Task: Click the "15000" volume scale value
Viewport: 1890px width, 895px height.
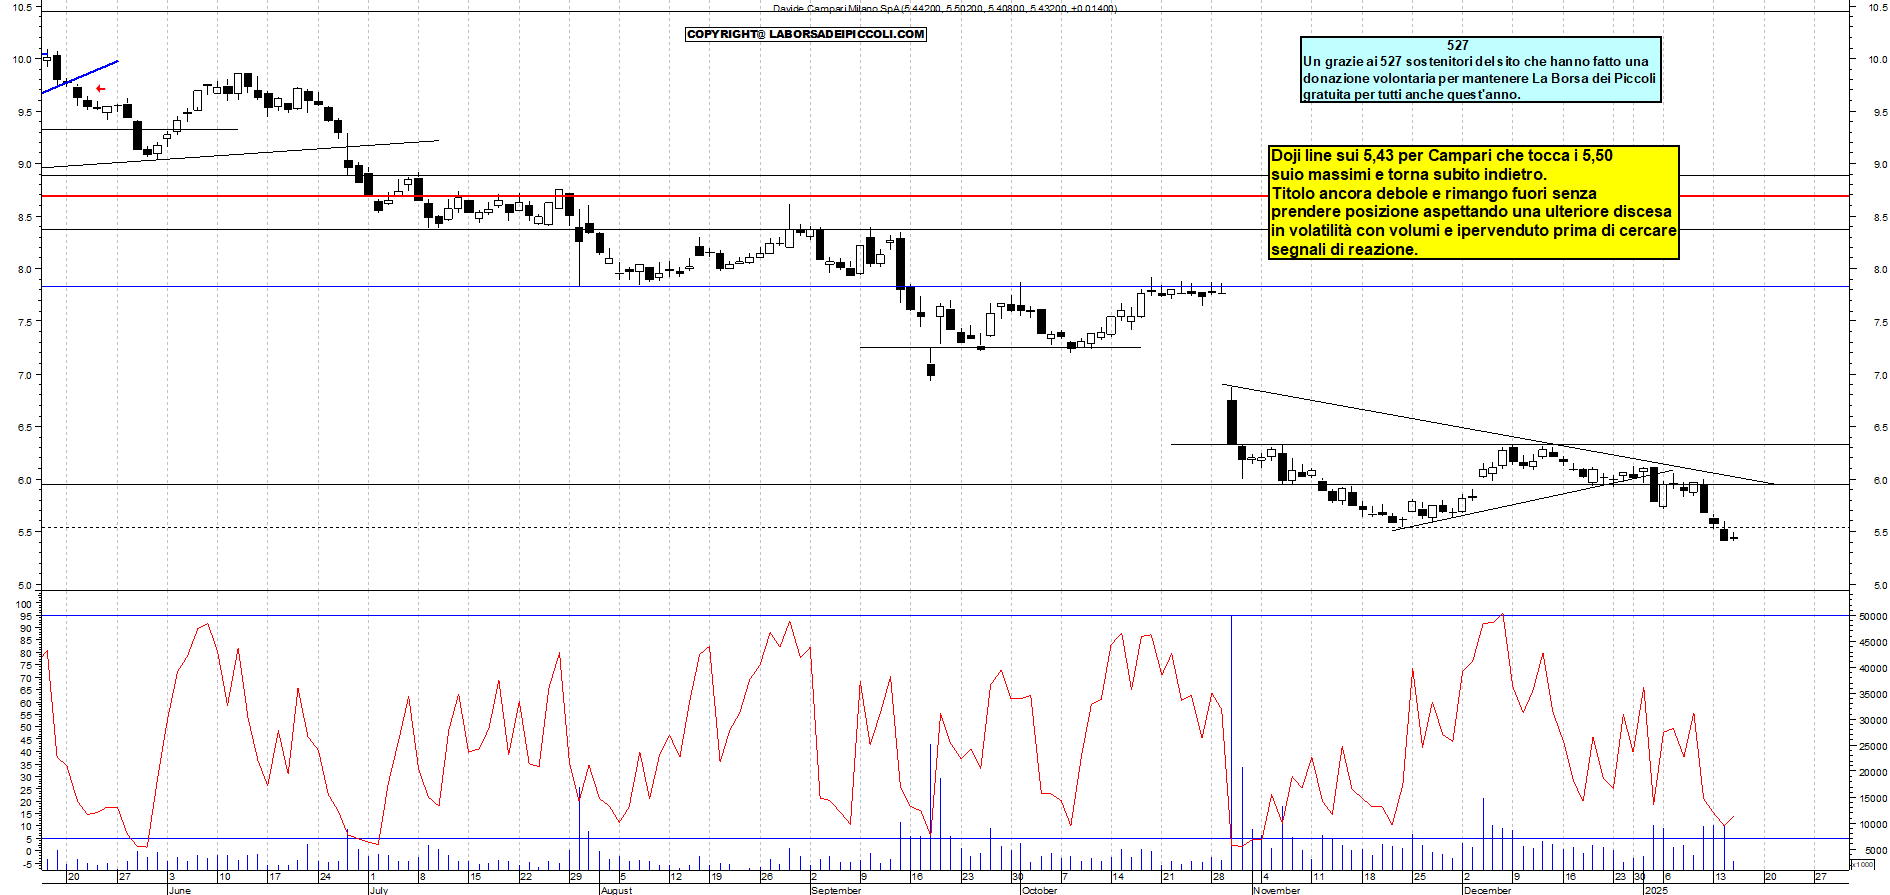Action: pos(1873,799)
